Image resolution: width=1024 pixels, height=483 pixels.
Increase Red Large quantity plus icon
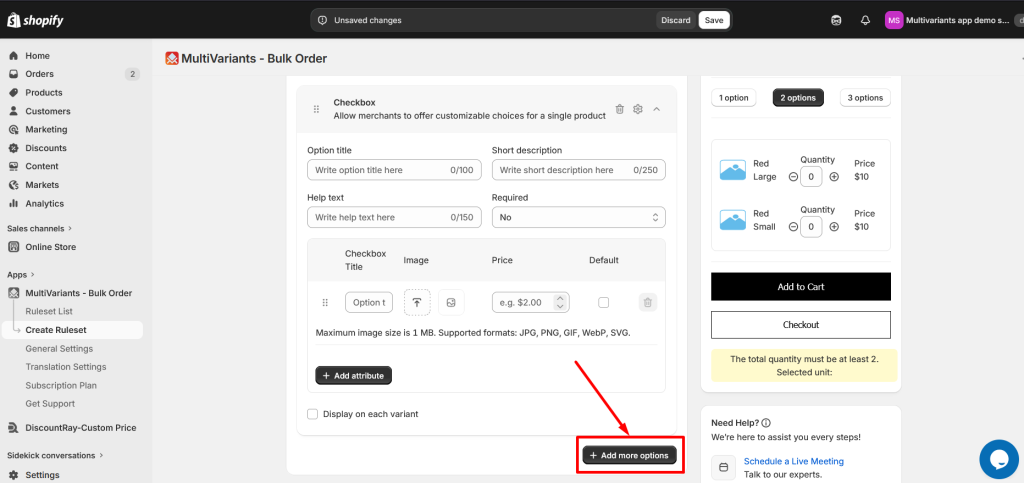tap(834, 177)
